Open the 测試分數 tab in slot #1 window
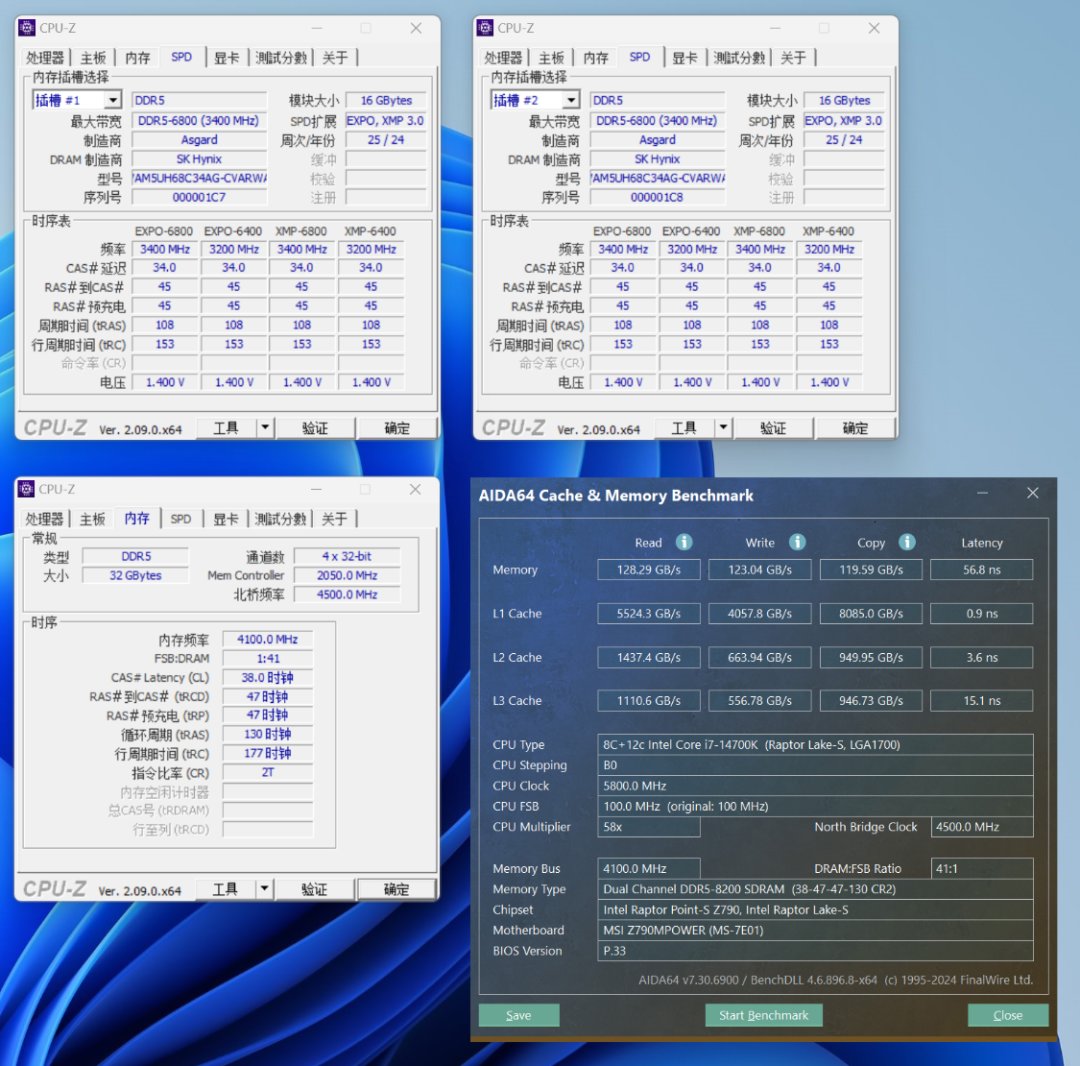 [280, 57]
